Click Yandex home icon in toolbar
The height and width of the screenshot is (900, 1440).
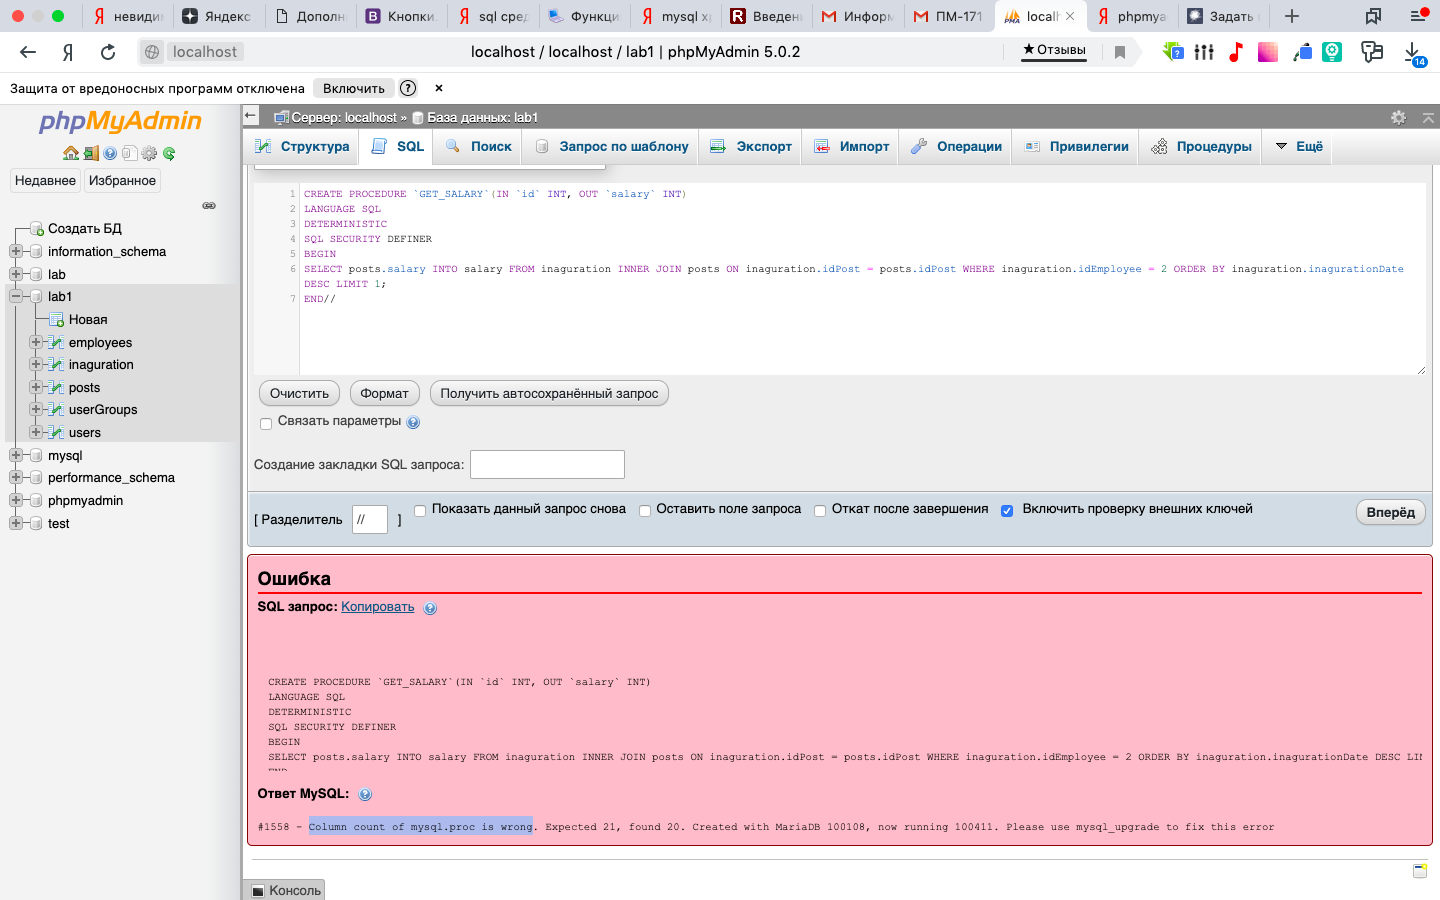(x=68, y=52)
